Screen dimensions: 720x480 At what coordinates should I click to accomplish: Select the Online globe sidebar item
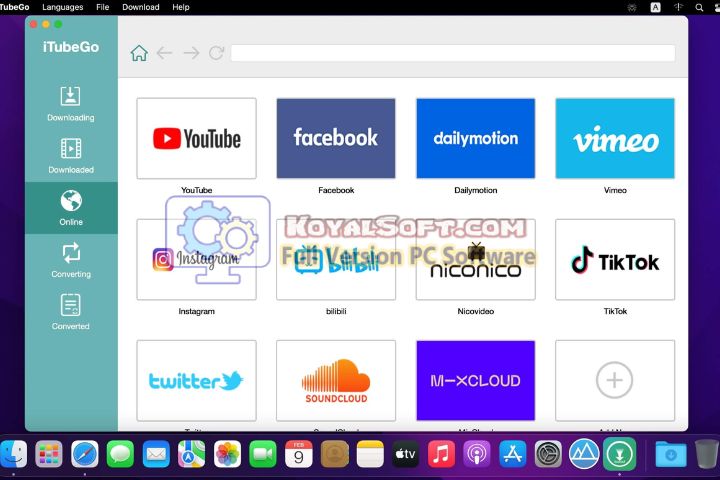[x=71, y=208]
